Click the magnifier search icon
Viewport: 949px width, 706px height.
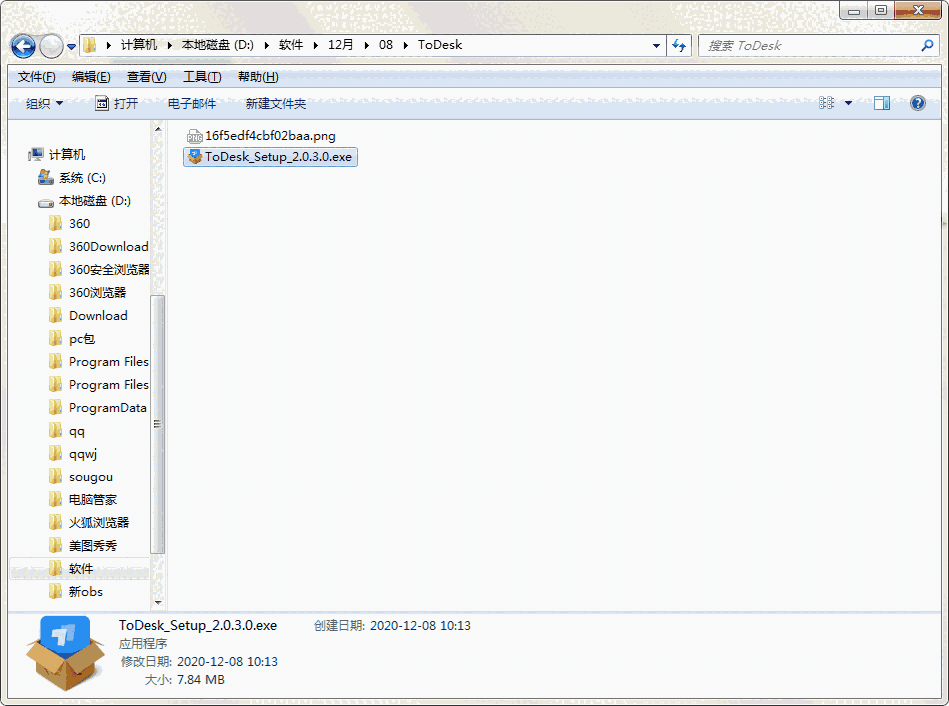[927, 45]
